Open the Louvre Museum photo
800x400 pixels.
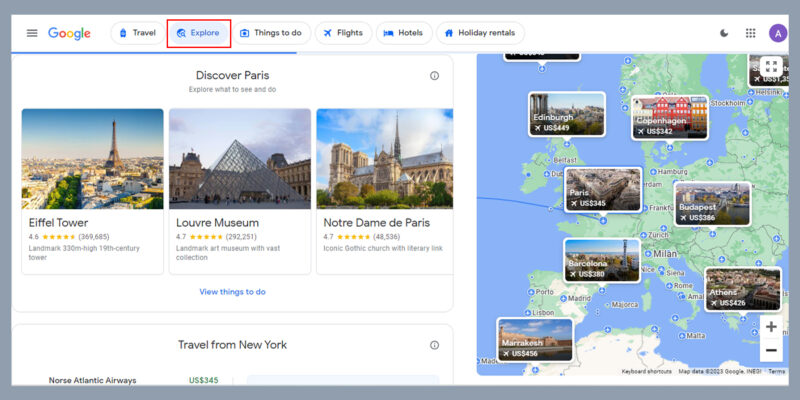click(240, 159)
